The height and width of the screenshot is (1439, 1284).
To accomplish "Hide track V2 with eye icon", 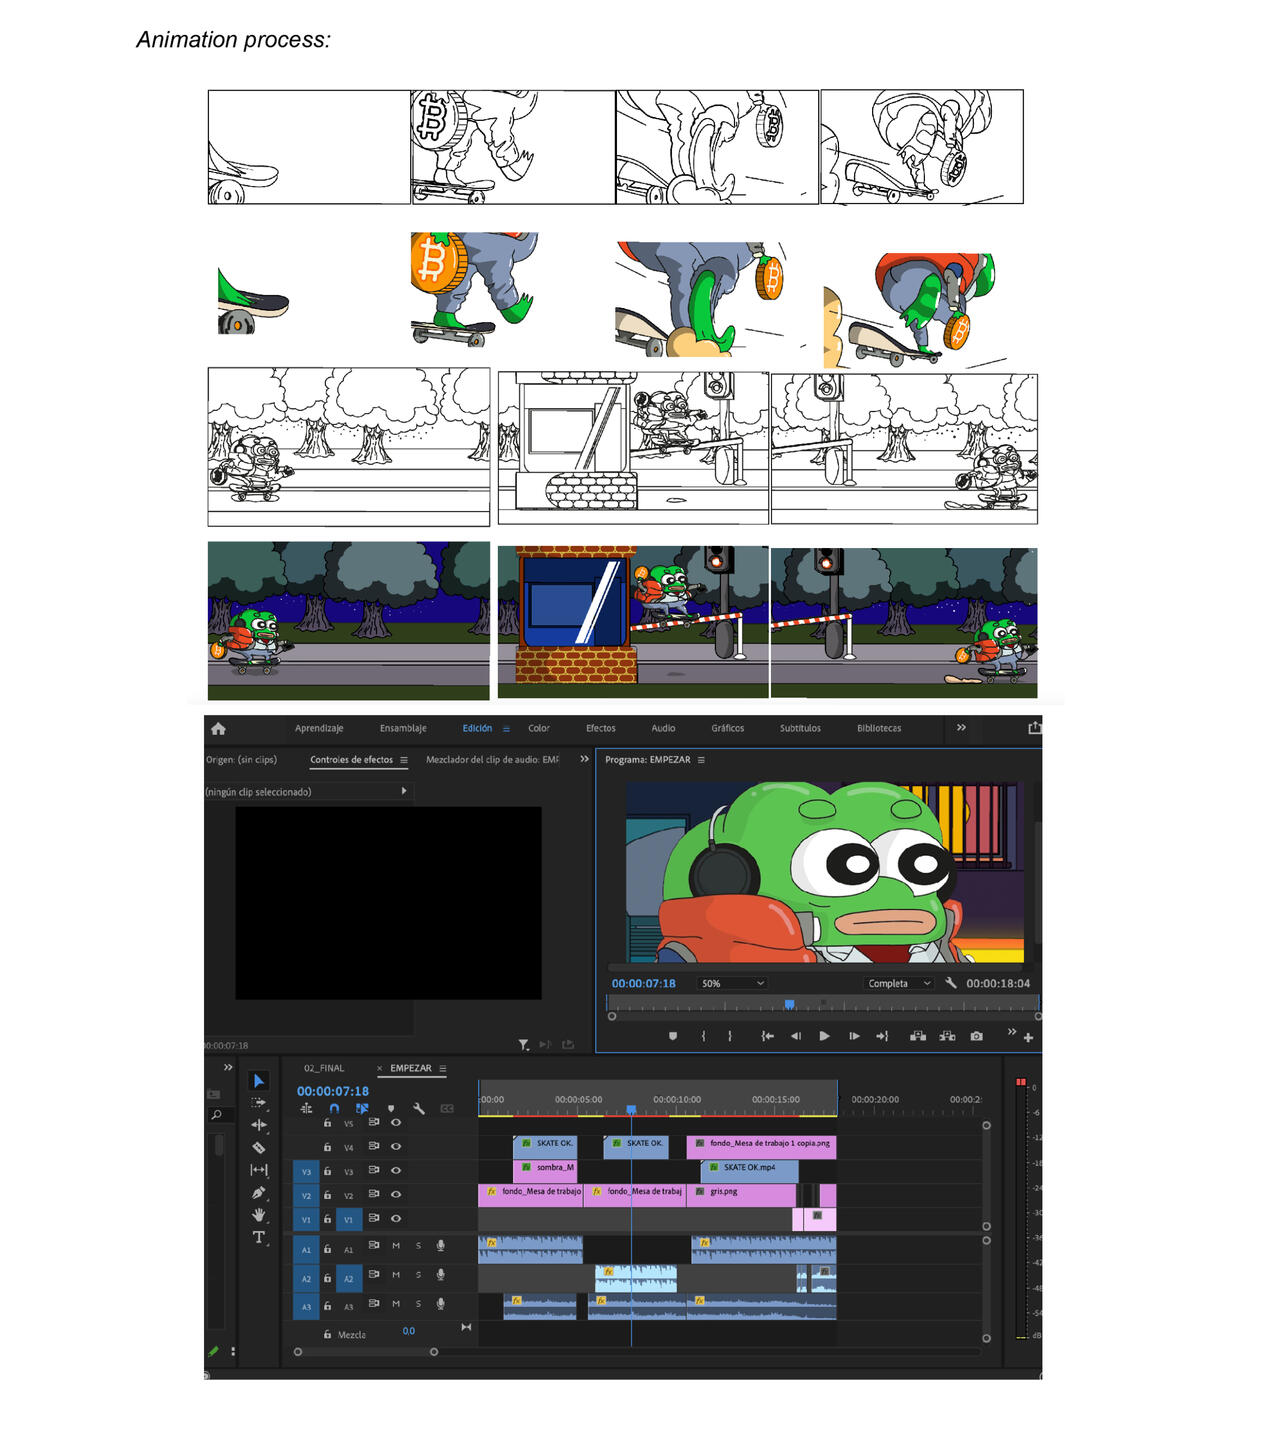I will click(396, 1194).
